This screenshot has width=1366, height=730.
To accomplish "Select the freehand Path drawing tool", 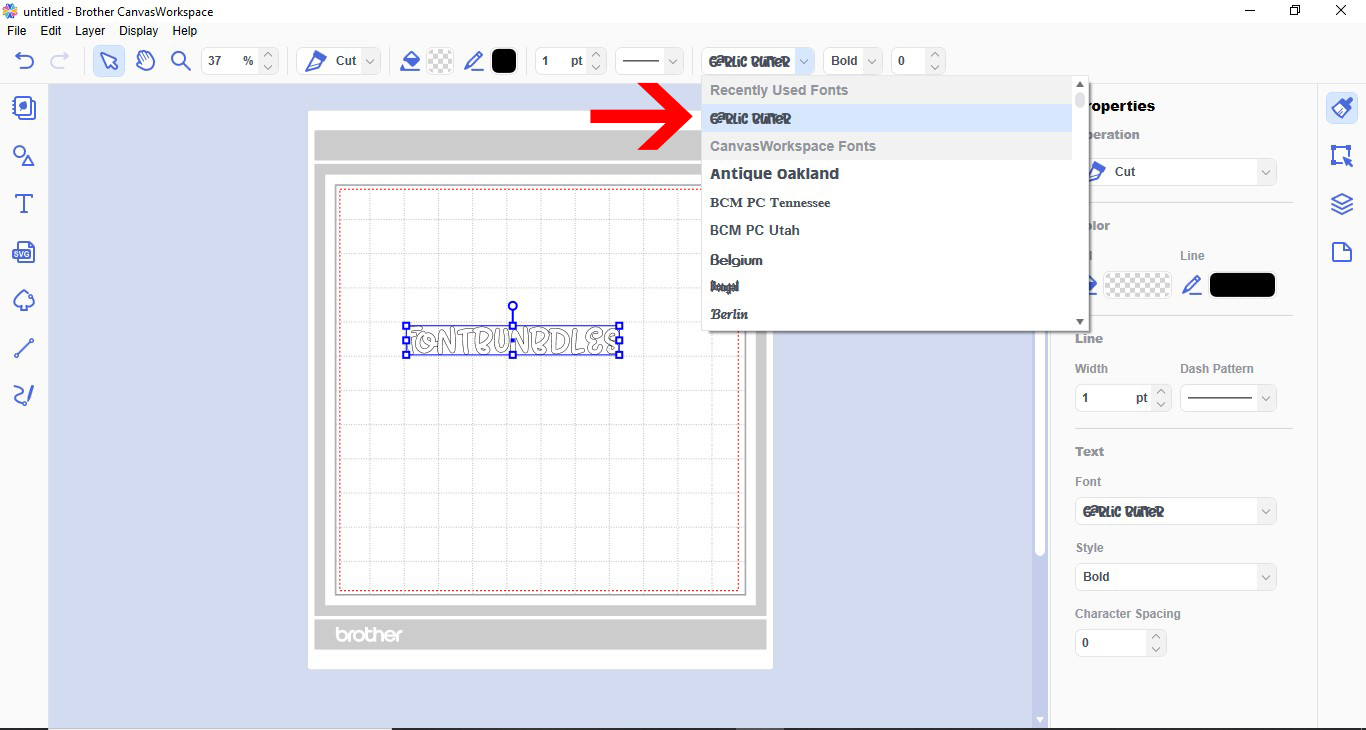I will click(24, 396).
